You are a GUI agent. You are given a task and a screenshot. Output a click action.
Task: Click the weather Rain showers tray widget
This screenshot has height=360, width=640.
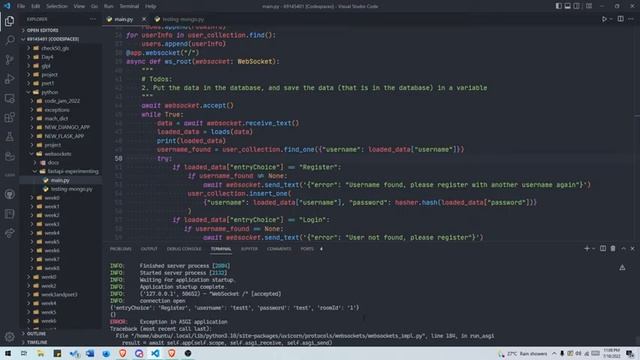(523, 353)
